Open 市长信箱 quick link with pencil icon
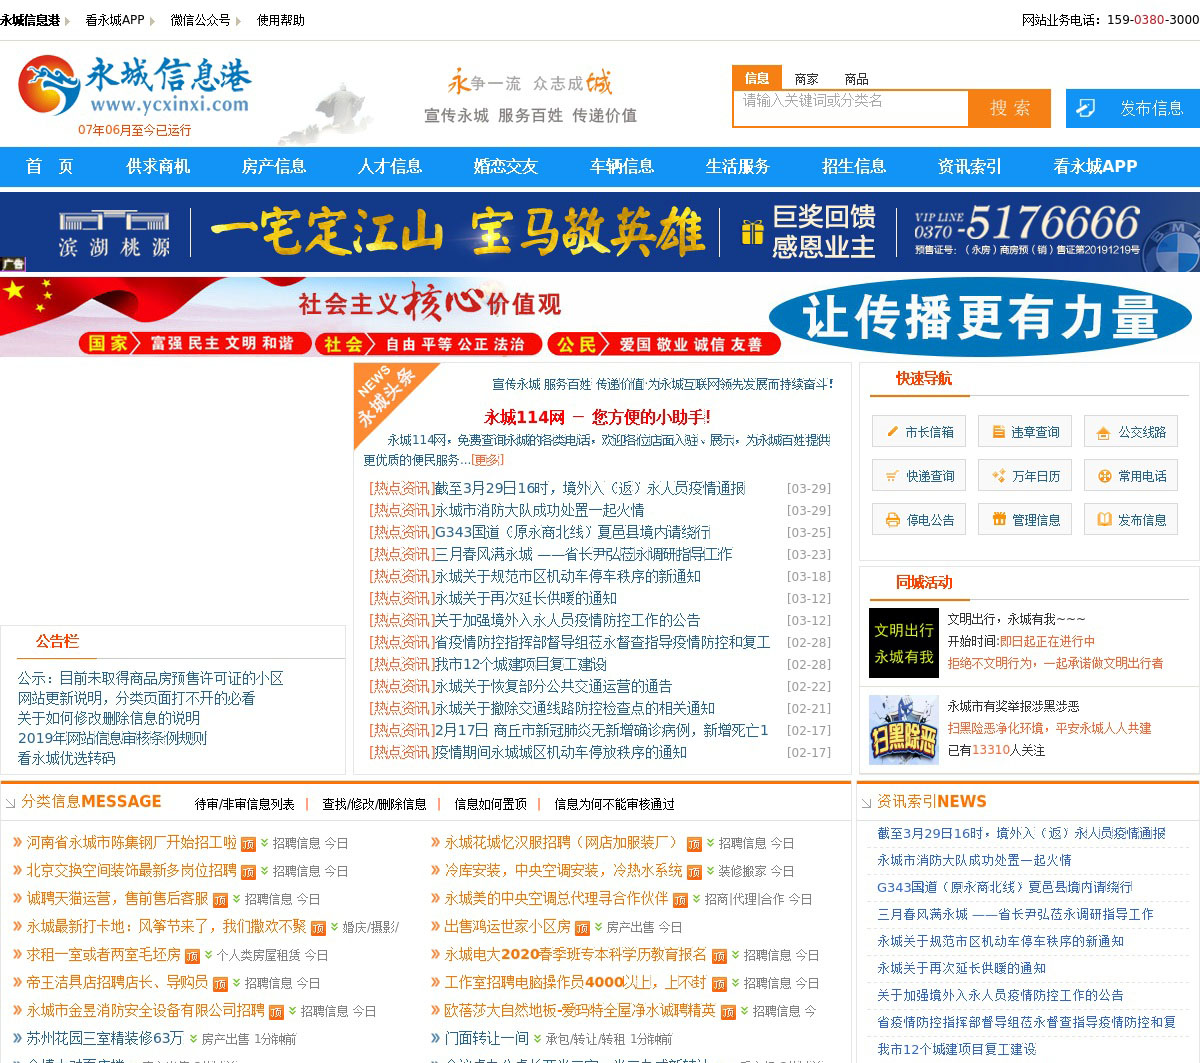 click(919, 432)
